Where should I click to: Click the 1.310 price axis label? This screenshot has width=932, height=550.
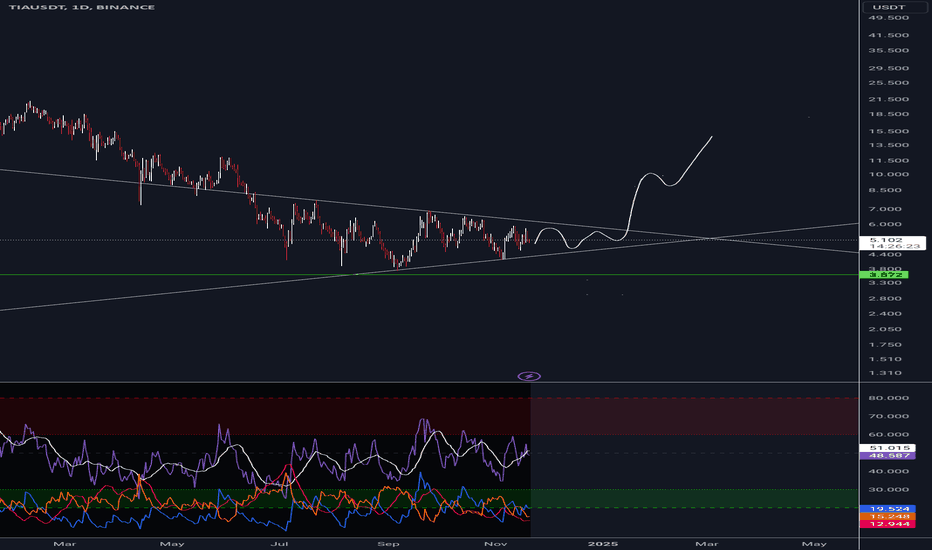(x=885, y=373)
